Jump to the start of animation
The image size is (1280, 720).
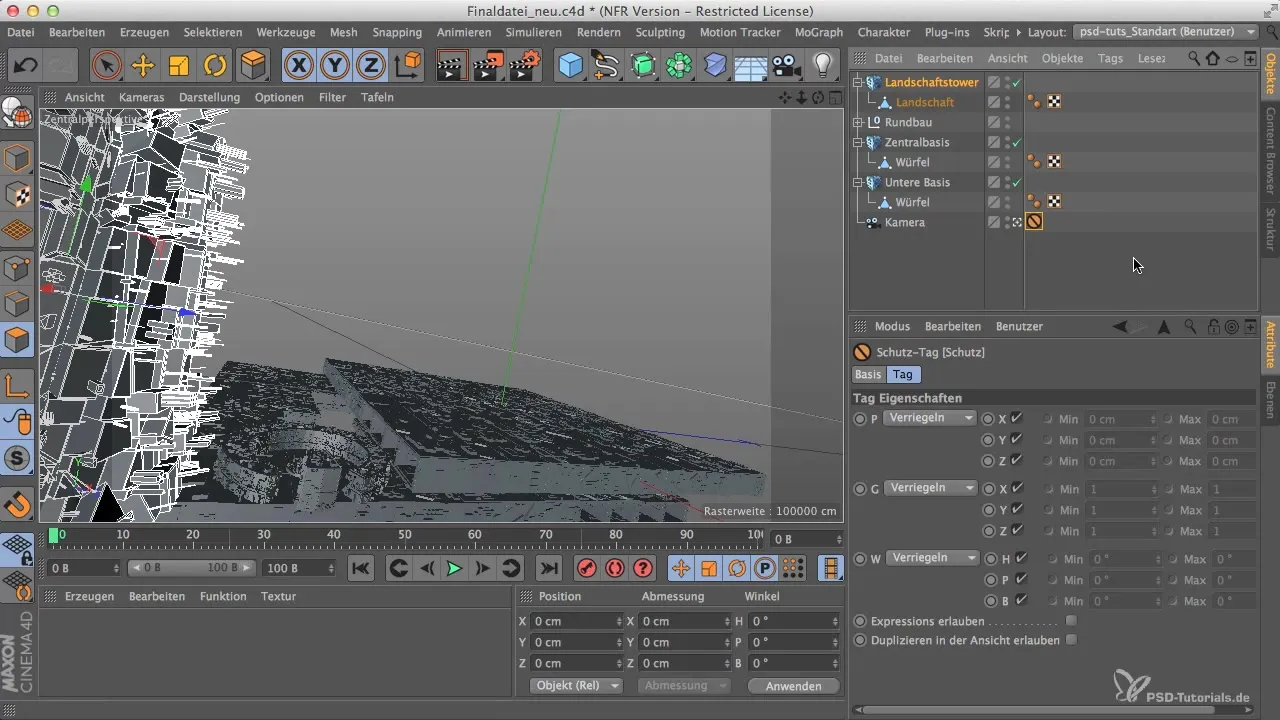point(361,568)
